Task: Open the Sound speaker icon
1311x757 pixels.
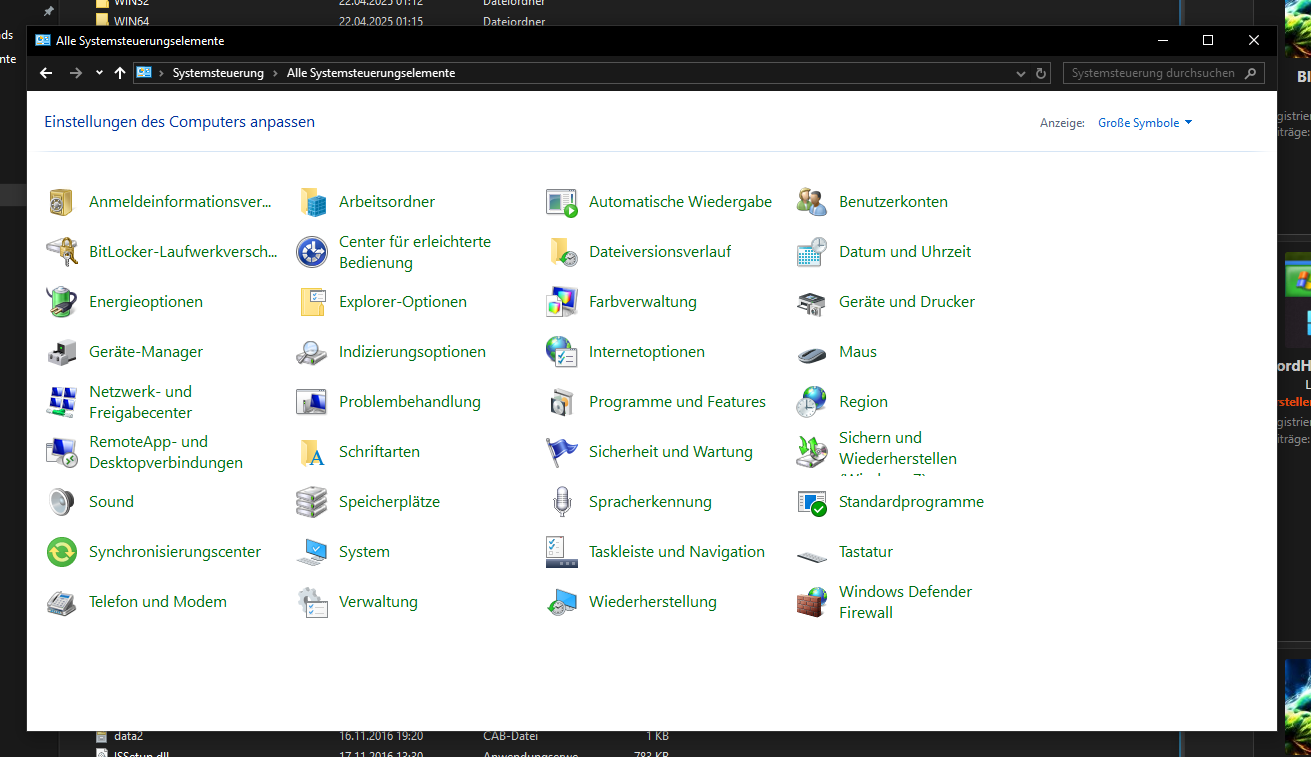Action: pos(62,502)
